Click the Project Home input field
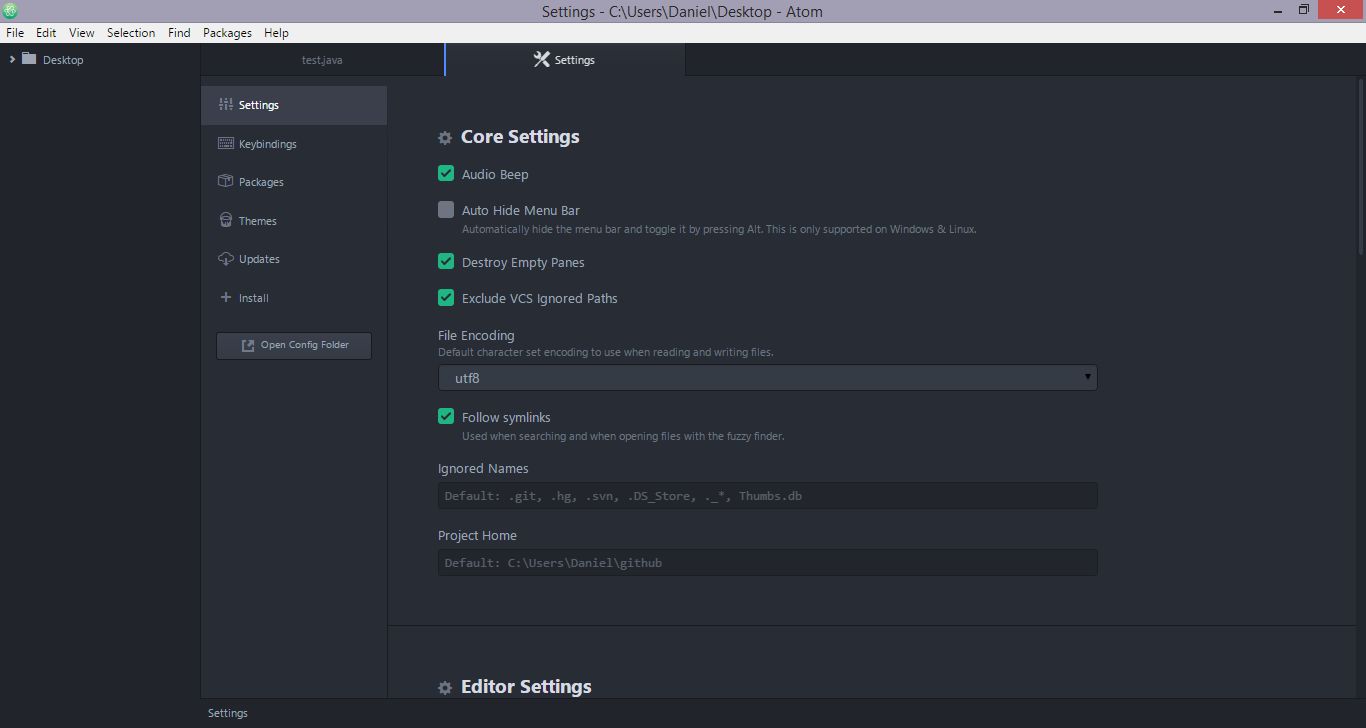Viewport: 1366px width, 728px height. (767, 562)
